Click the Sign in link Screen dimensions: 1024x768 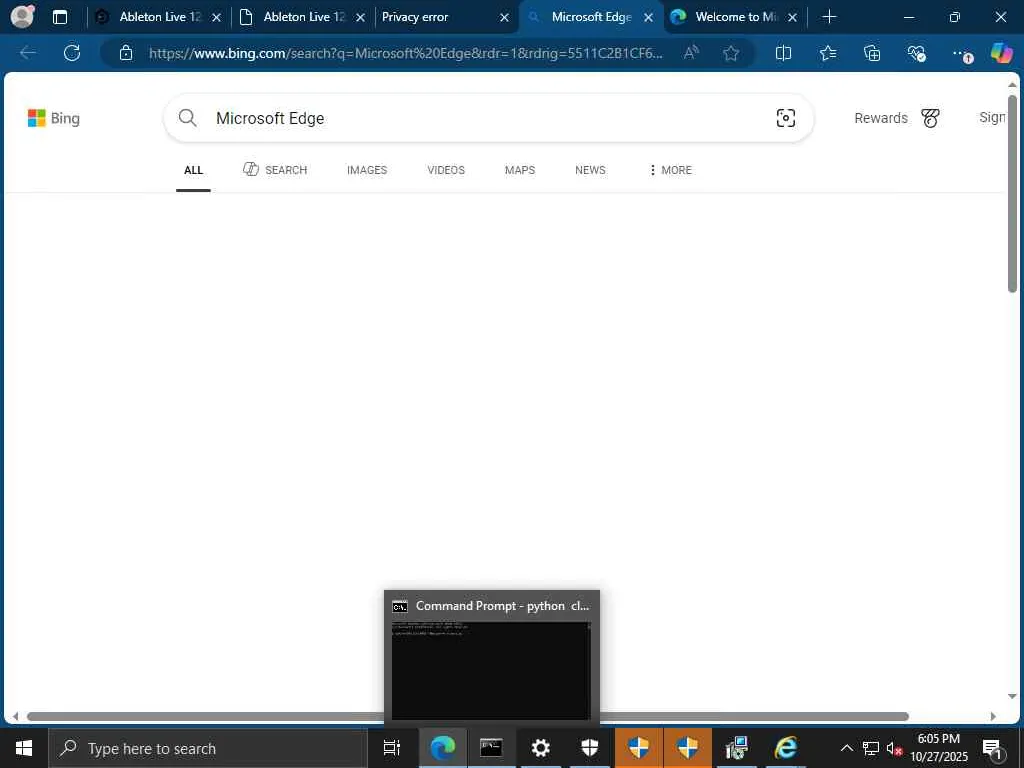(x=992, y=118)
